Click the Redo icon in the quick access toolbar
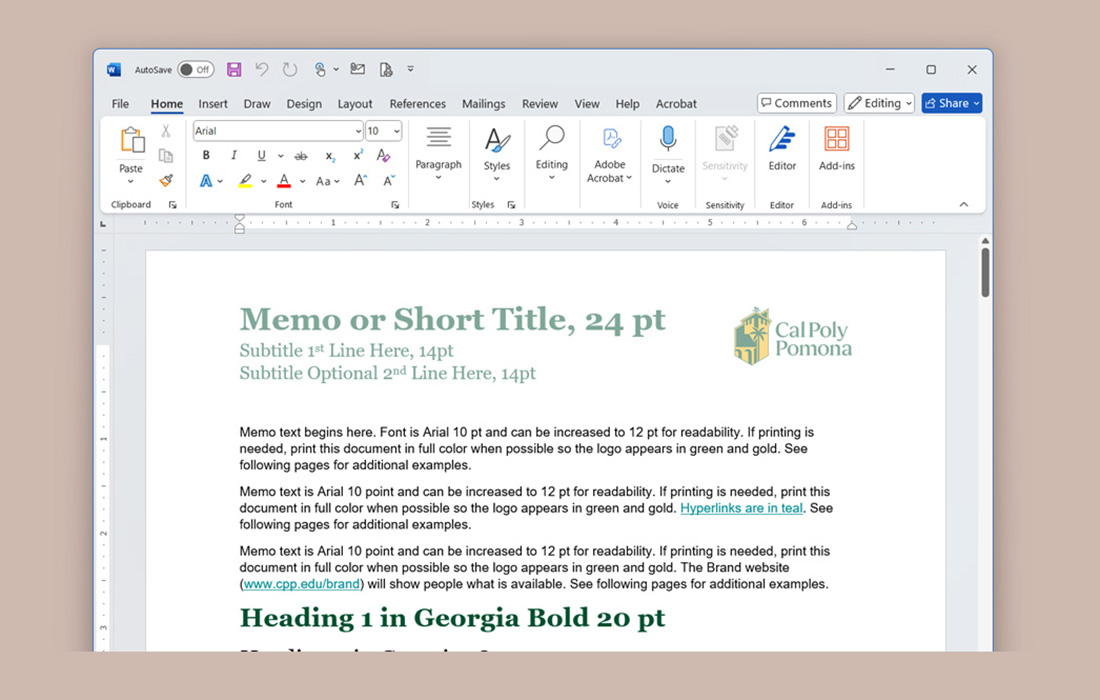This screenshot has height=700, width=1100. point(290,69)
